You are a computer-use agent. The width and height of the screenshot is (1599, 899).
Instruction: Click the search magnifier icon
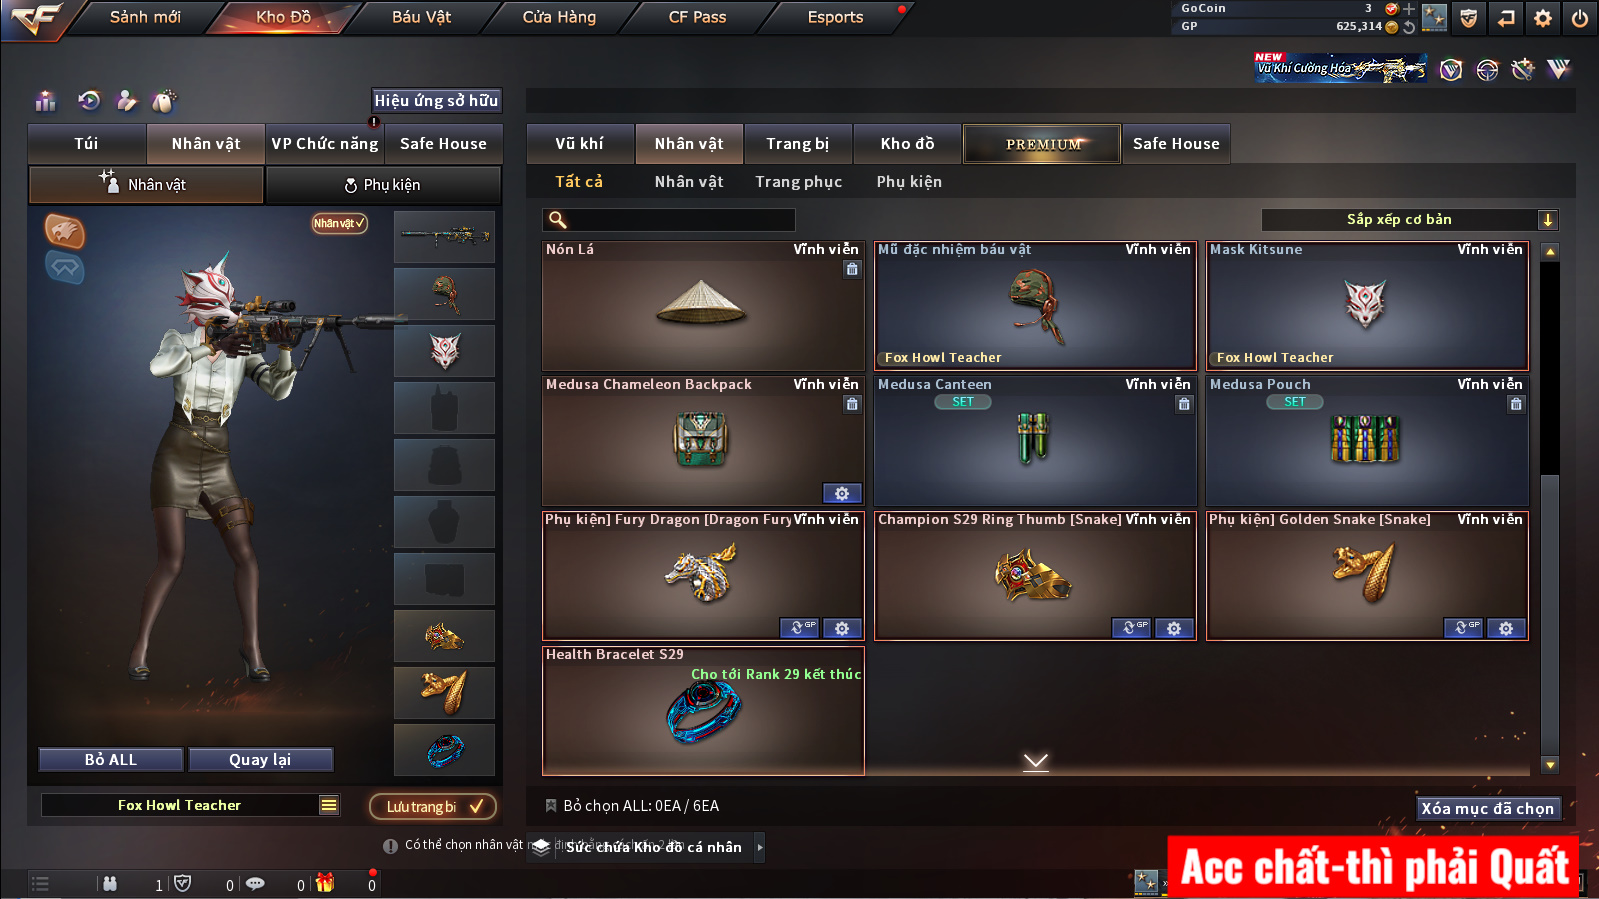click(x=558, y=220)
